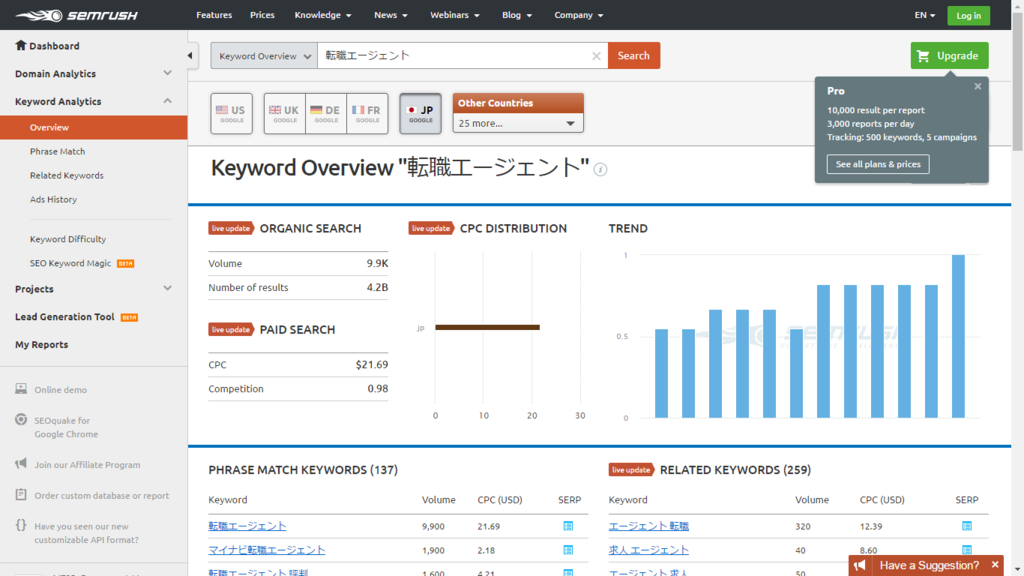The image size is (1024, 576).
Task: Select the JP Google database
Action: [x=420, y=114]
